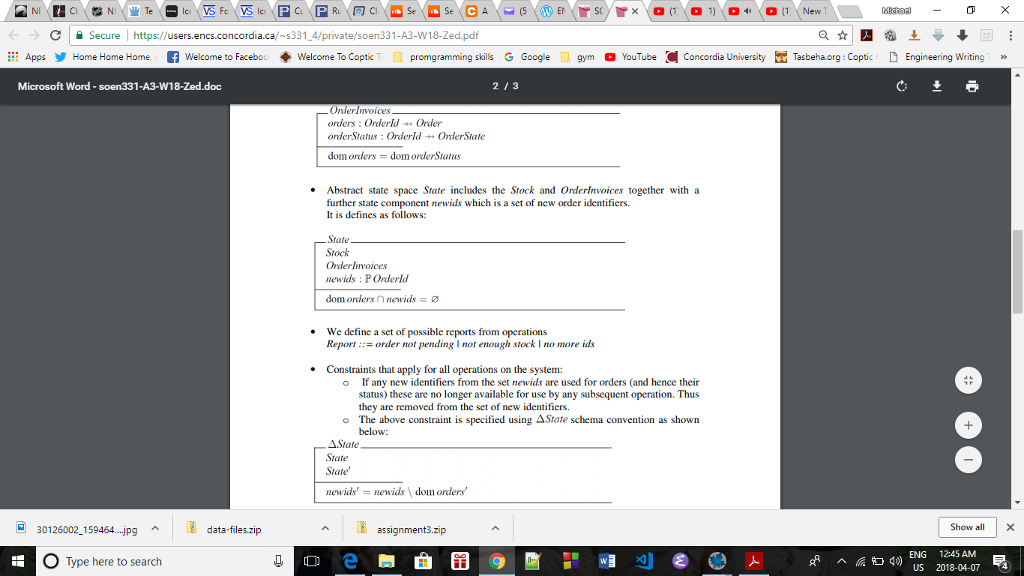Open the Chrome settings menu icon
This screenshot has width=1024, height=576.
[1013, 33]
